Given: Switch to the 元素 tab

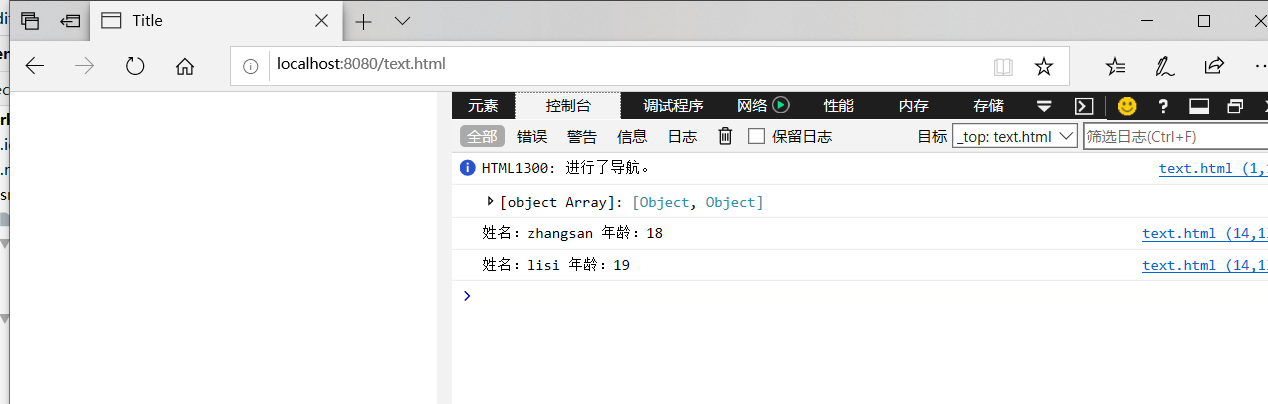Looking at the screenshot, I should click(x=483, y=106).
